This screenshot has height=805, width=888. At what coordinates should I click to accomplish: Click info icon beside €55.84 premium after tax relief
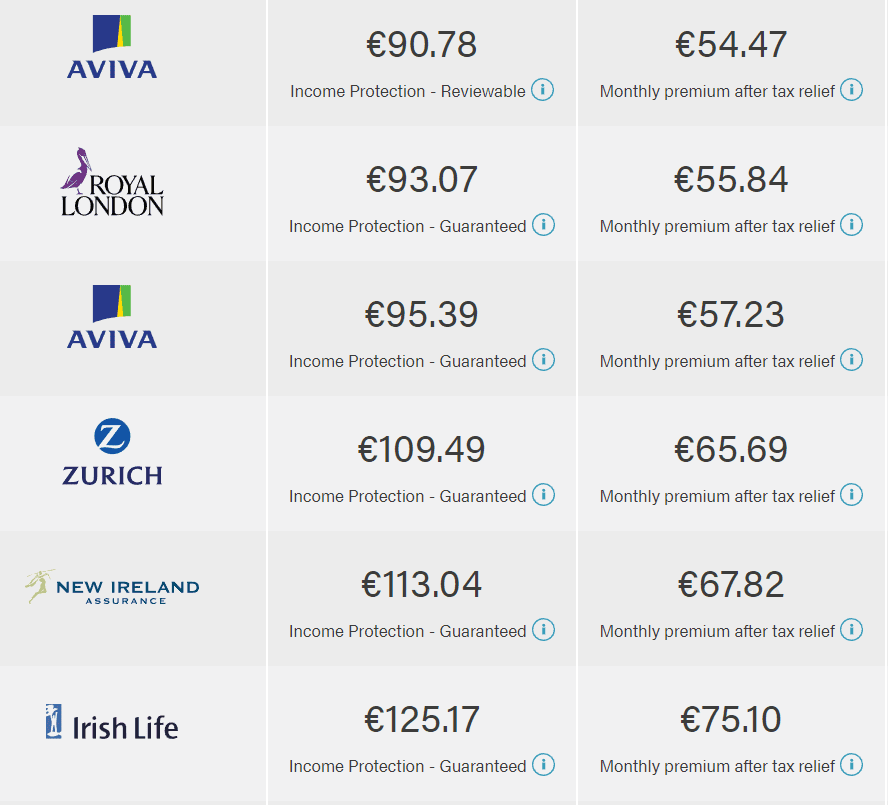[851, 225]
